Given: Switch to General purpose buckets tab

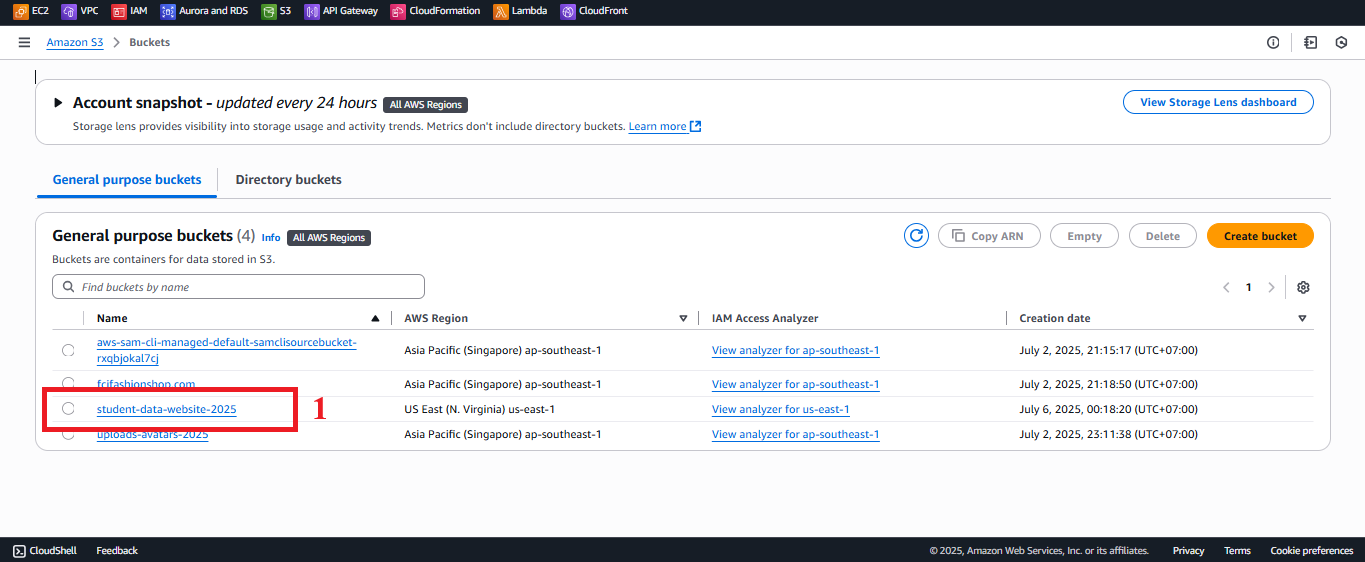Looking at the screenshot, I should coord(127,180).
